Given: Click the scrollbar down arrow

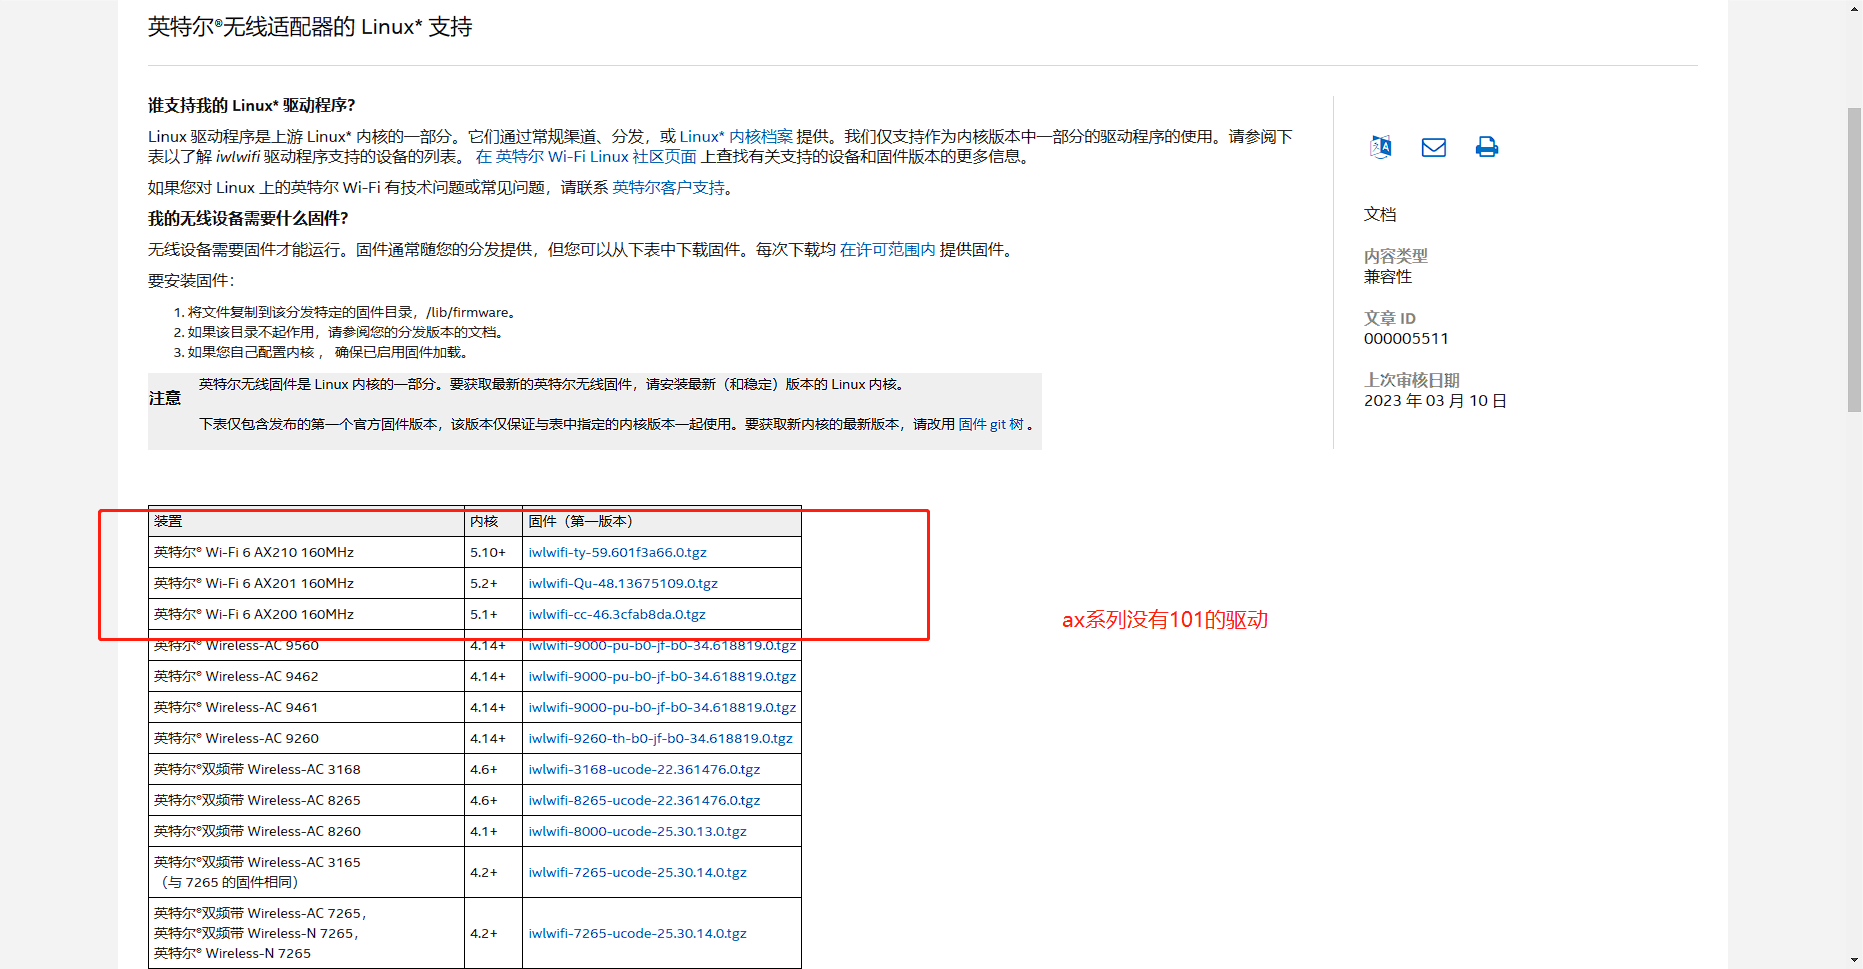Looking at the screenshot, I should (1854, 961).
